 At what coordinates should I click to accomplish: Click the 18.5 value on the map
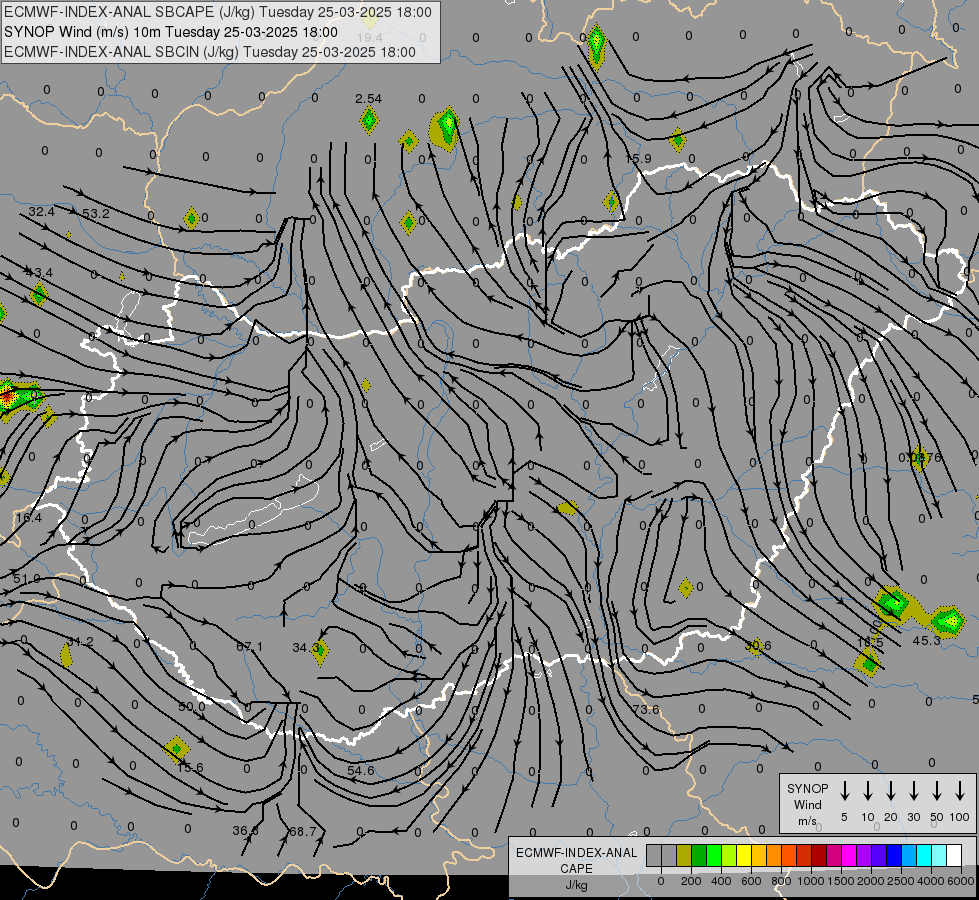coord(870,642)
